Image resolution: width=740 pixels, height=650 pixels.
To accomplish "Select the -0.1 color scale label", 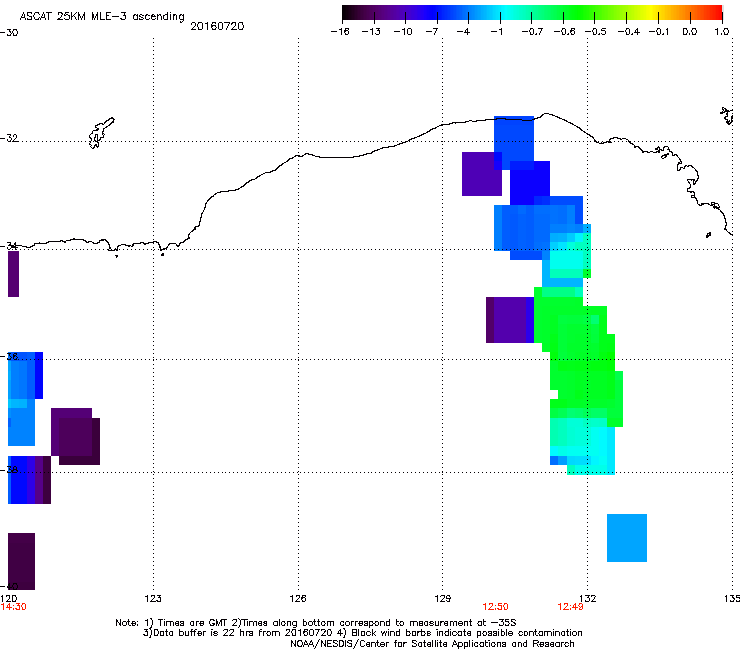I will [659, 32].
